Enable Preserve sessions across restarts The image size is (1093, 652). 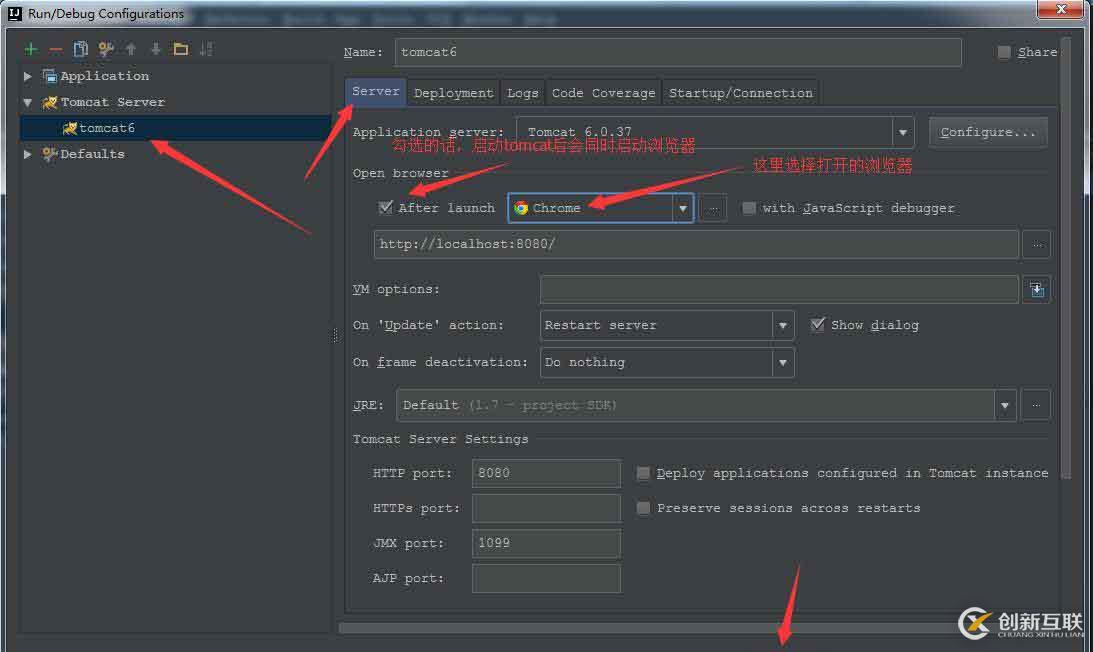point(643,508)
